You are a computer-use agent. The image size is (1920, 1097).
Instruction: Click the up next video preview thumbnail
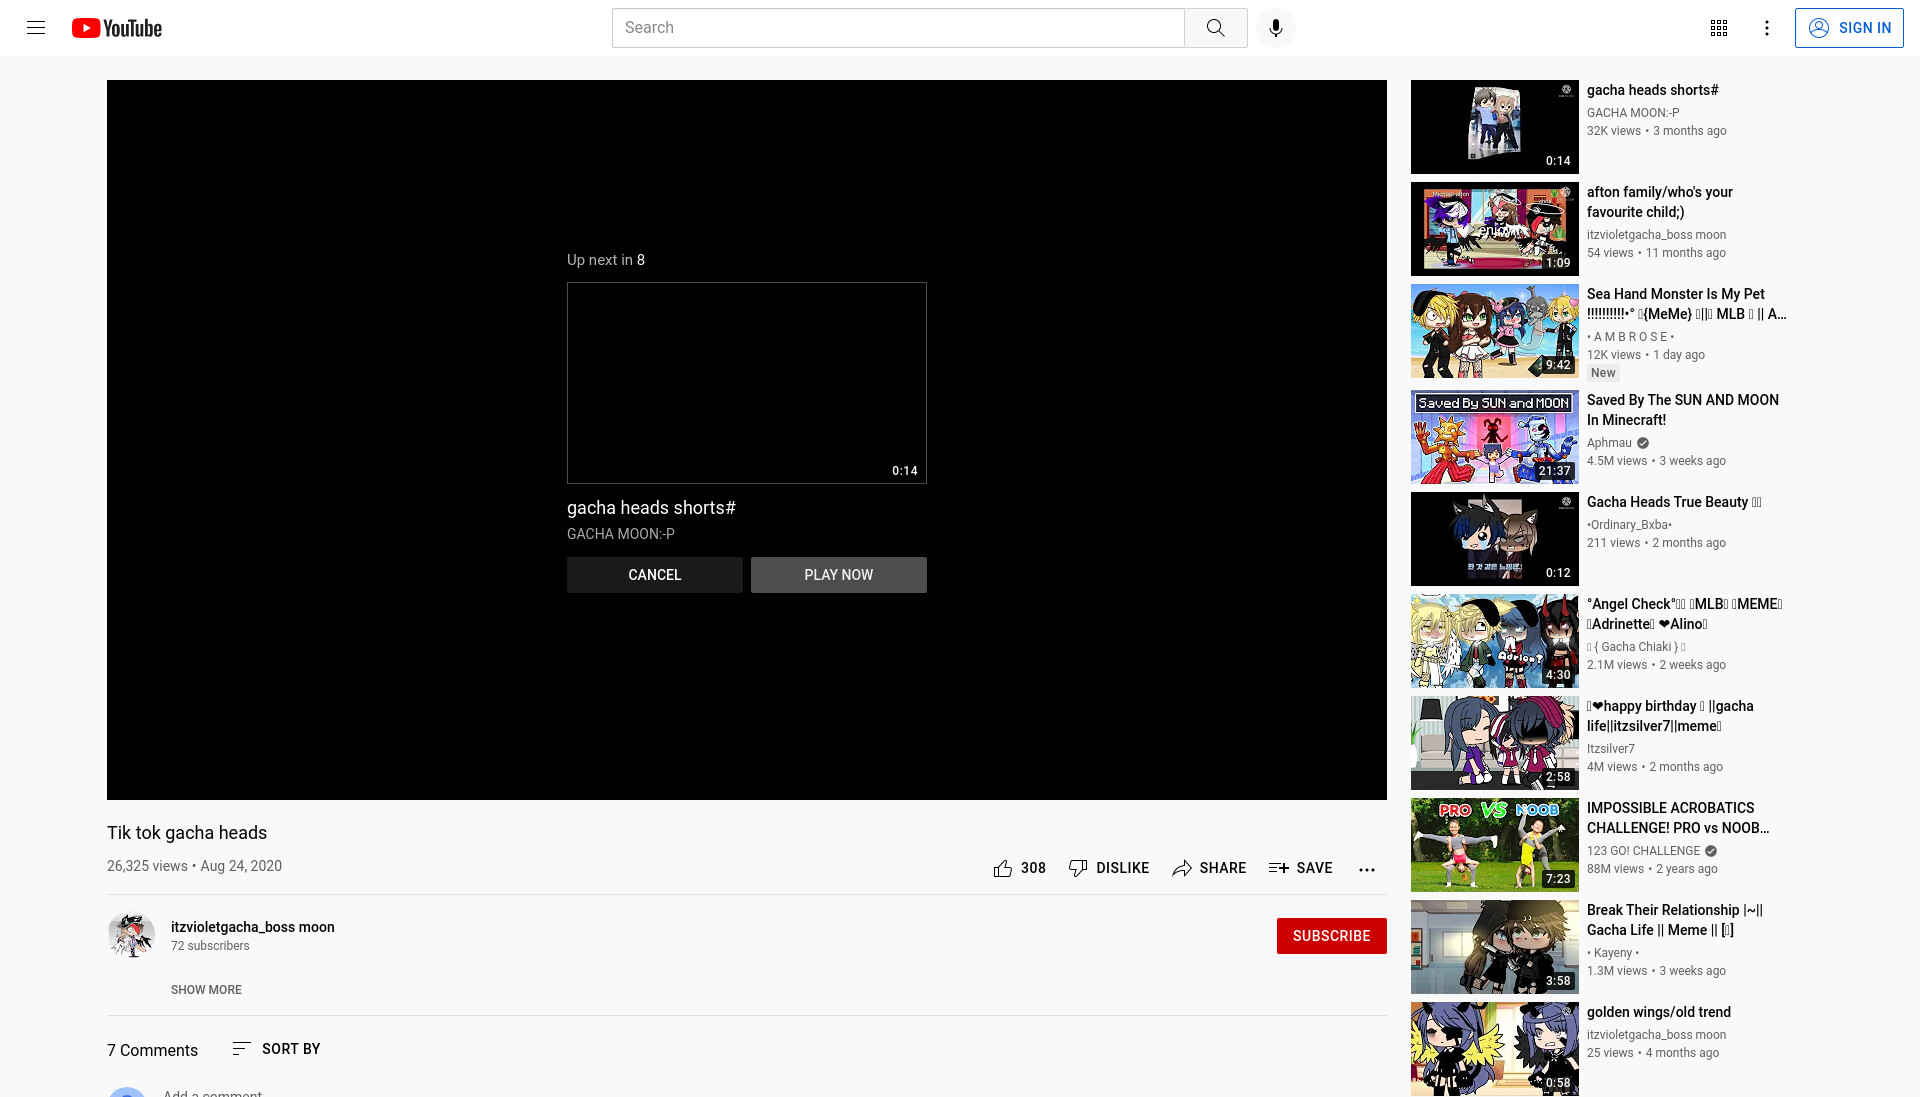(x=747, y=383)
